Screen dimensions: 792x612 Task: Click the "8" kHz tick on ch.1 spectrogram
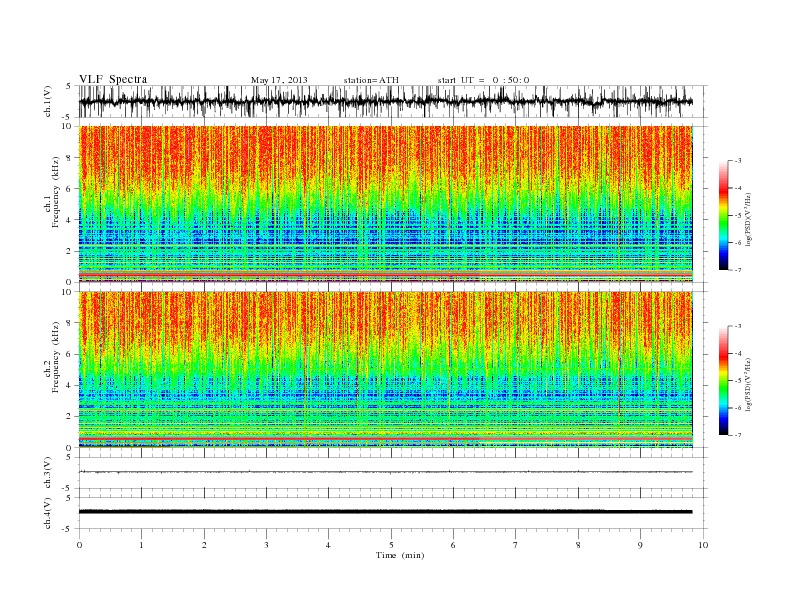coord(70,158)
